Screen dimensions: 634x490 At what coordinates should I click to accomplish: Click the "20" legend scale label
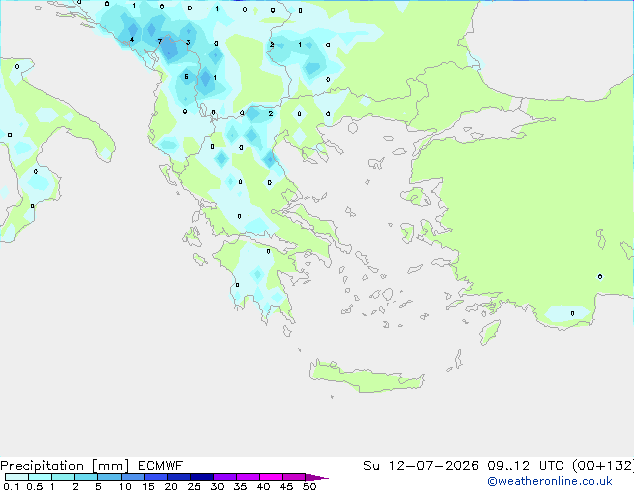click(171, 486)
